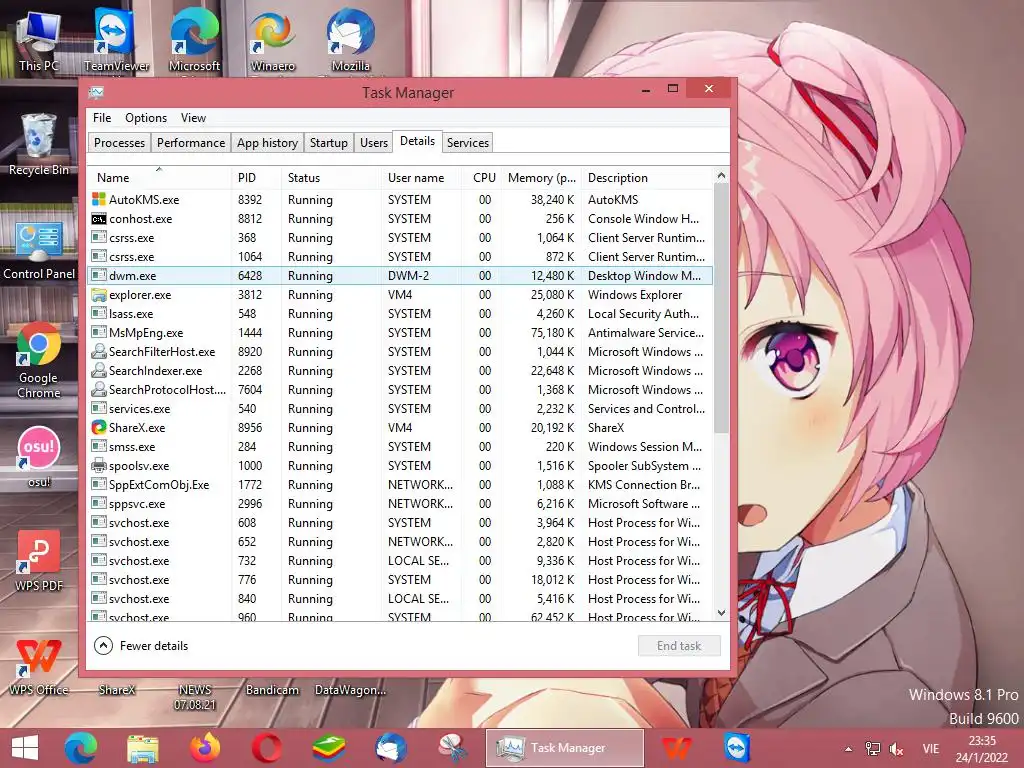The image size is (1024, 768).
Task: Open WPS Office from the taskbar
Action: (676, 748)
